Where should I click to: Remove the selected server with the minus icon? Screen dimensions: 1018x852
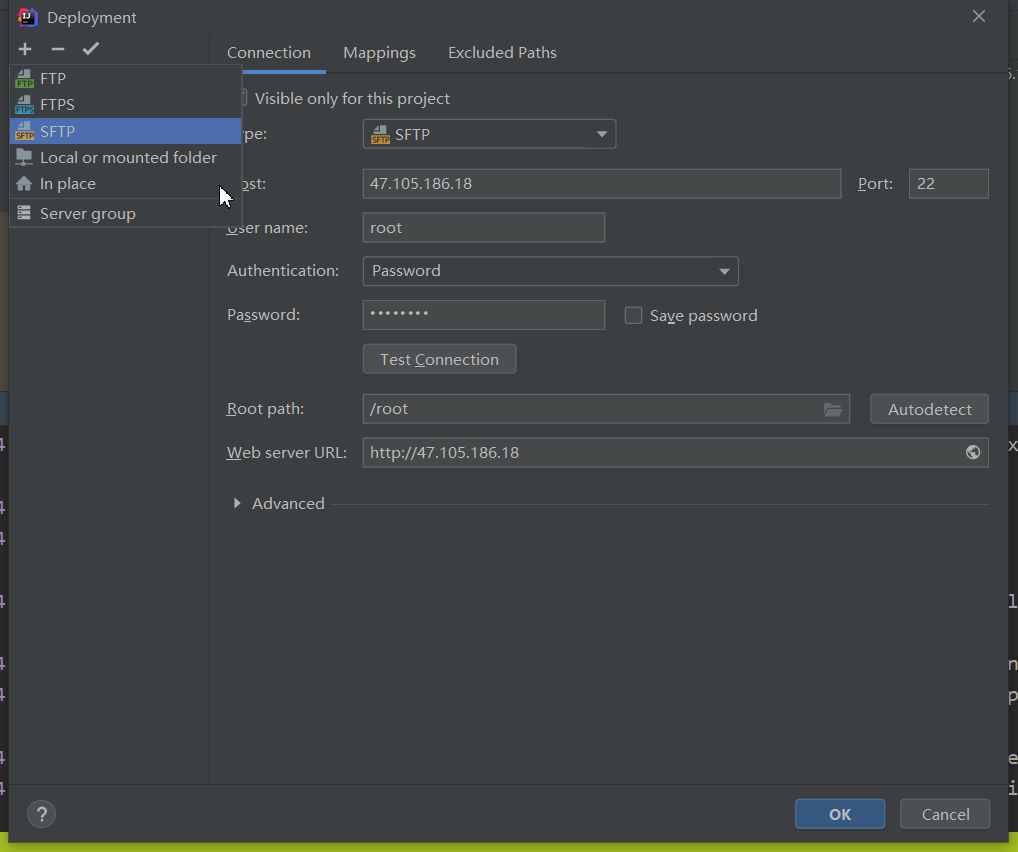click(58, 49)
